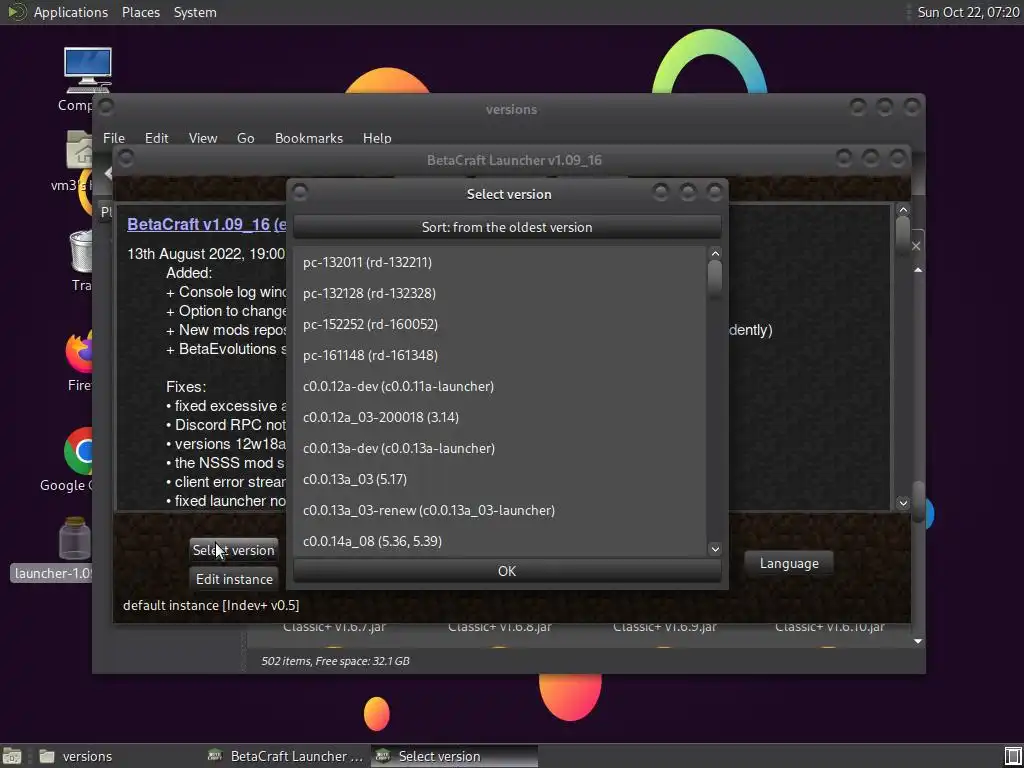Image resolution: width=1024 pixels, height=768 pixels.
Task: Open the BetaCraft v1.09_16 changelog link
Action: (206, 224)
